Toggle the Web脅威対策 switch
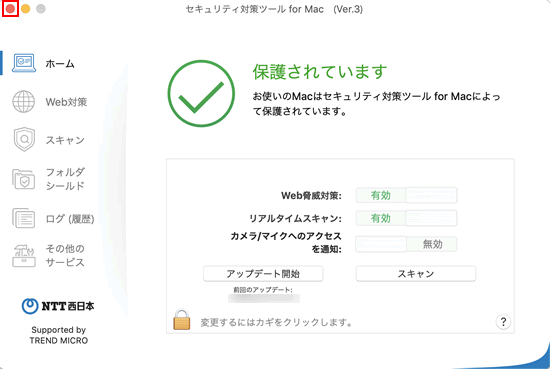This screenshot has height=369, width=550. point(406,195)
